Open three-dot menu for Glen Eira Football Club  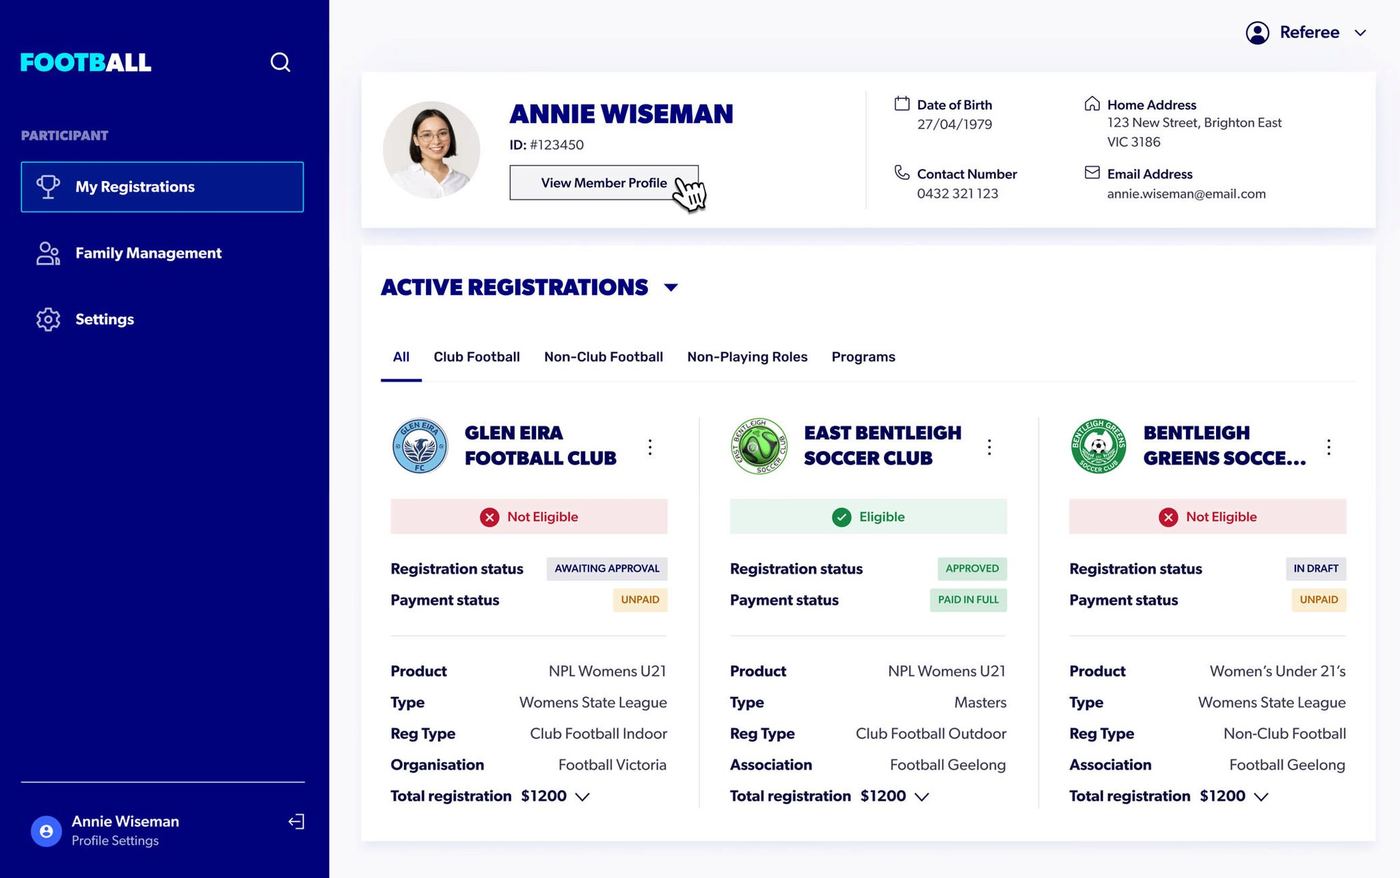click(x=650, y=447)
